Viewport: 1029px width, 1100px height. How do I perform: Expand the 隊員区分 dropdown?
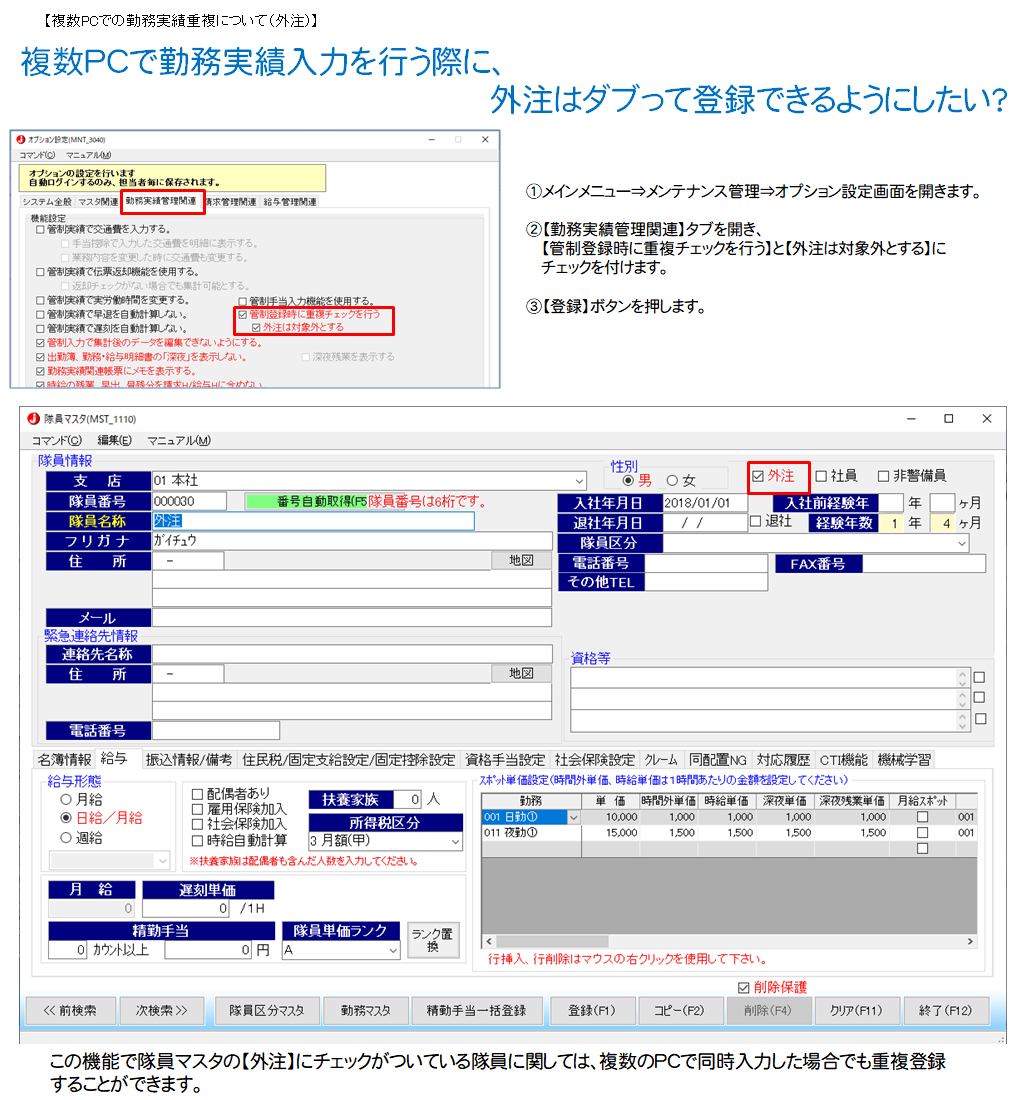tap(962, 543)
